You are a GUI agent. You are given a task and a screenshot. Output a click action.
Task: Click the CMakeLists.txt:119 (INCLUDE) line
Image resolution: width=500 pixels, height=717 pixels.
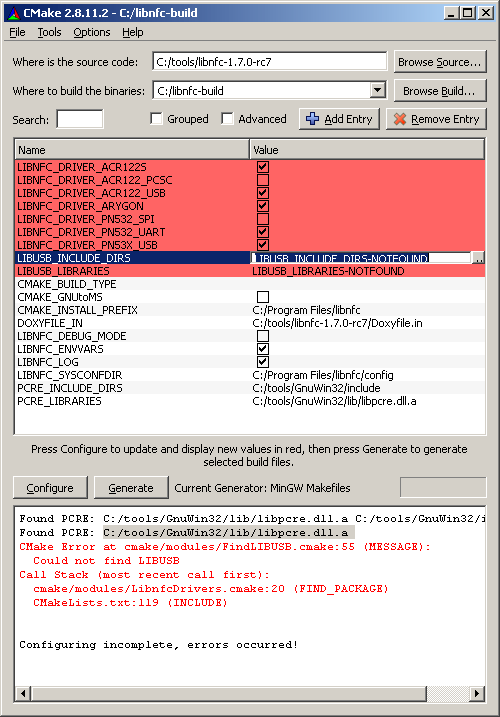coord(130,602)
